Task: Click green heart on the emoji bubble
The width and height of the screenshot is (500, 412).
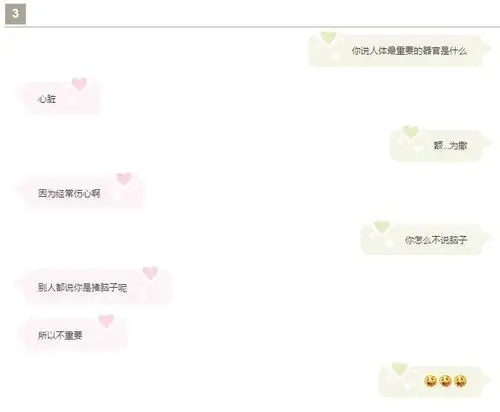Action: (400, 368)
